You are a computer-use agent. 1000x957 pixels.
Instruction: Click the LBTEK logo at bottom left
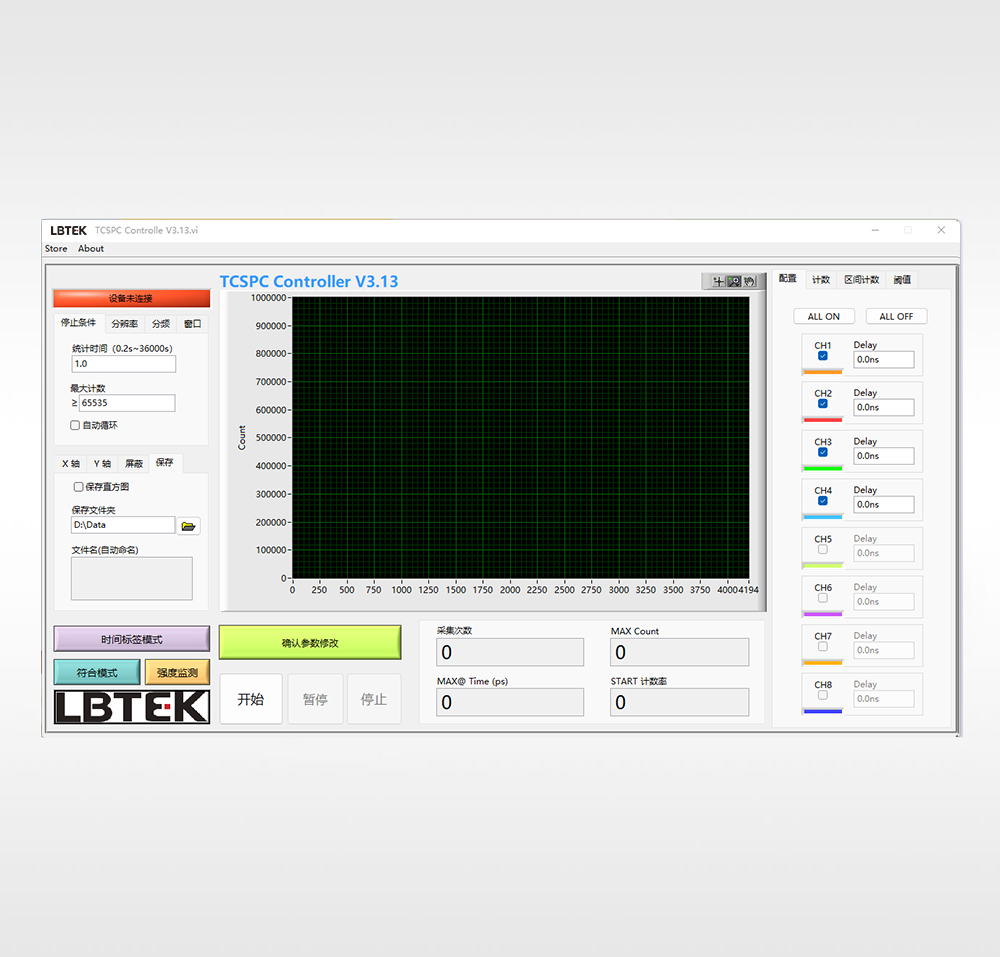[x=132, y=707]
